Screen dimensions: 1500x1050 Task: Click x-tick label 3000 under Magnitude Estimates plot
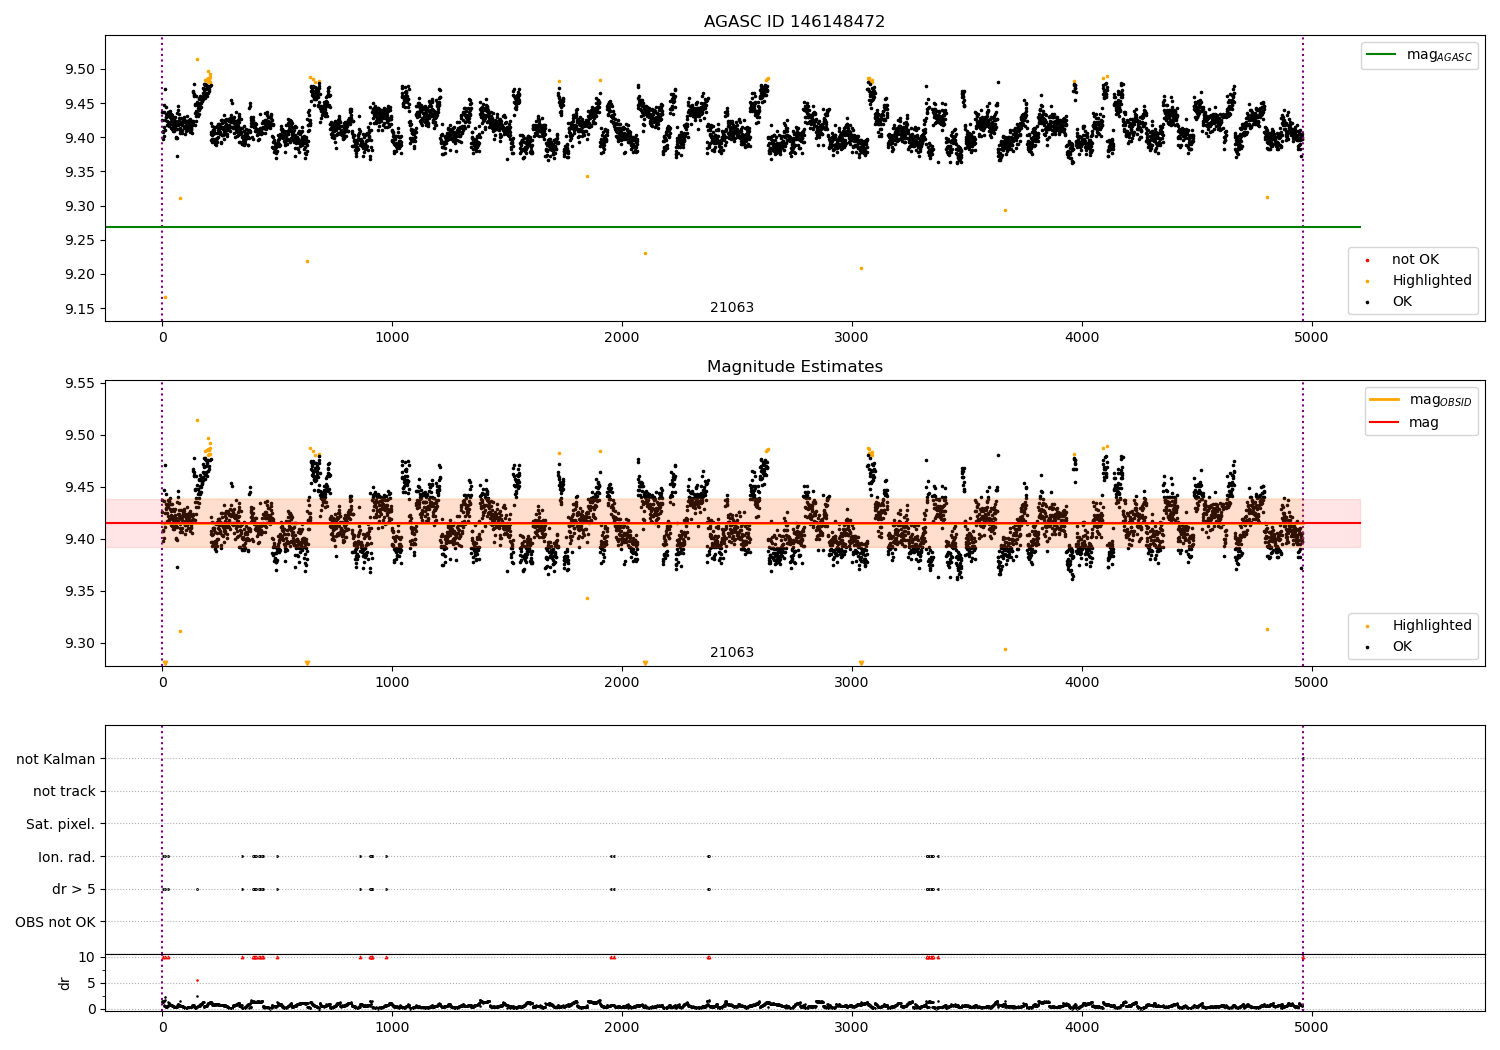(852, 683)
